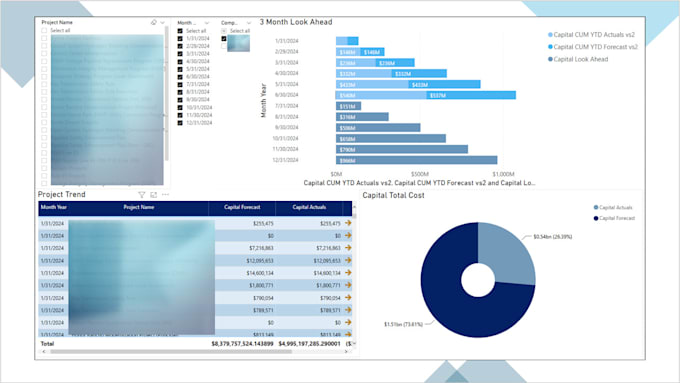The height and width of the screenshot is (383, 680).
Task: Uncheck 6/30/2024 in Month slicer
Action: [180, 77]
